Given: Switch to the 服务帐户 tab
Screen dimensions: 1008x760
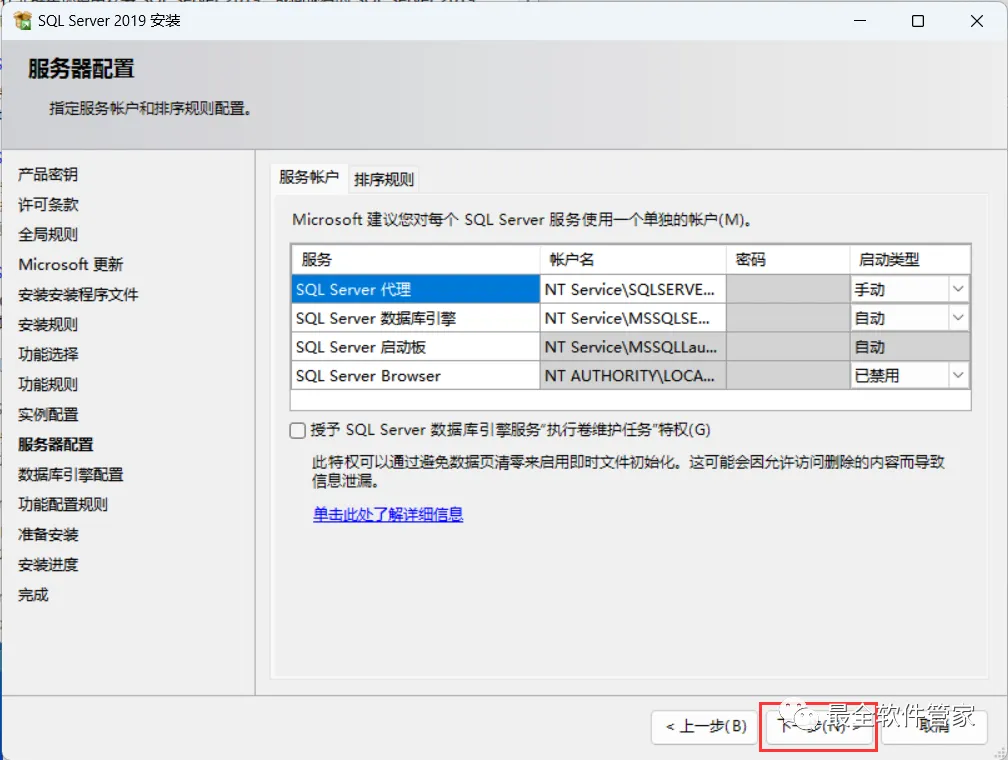Looking at the screenshot, I should (309, 177).
